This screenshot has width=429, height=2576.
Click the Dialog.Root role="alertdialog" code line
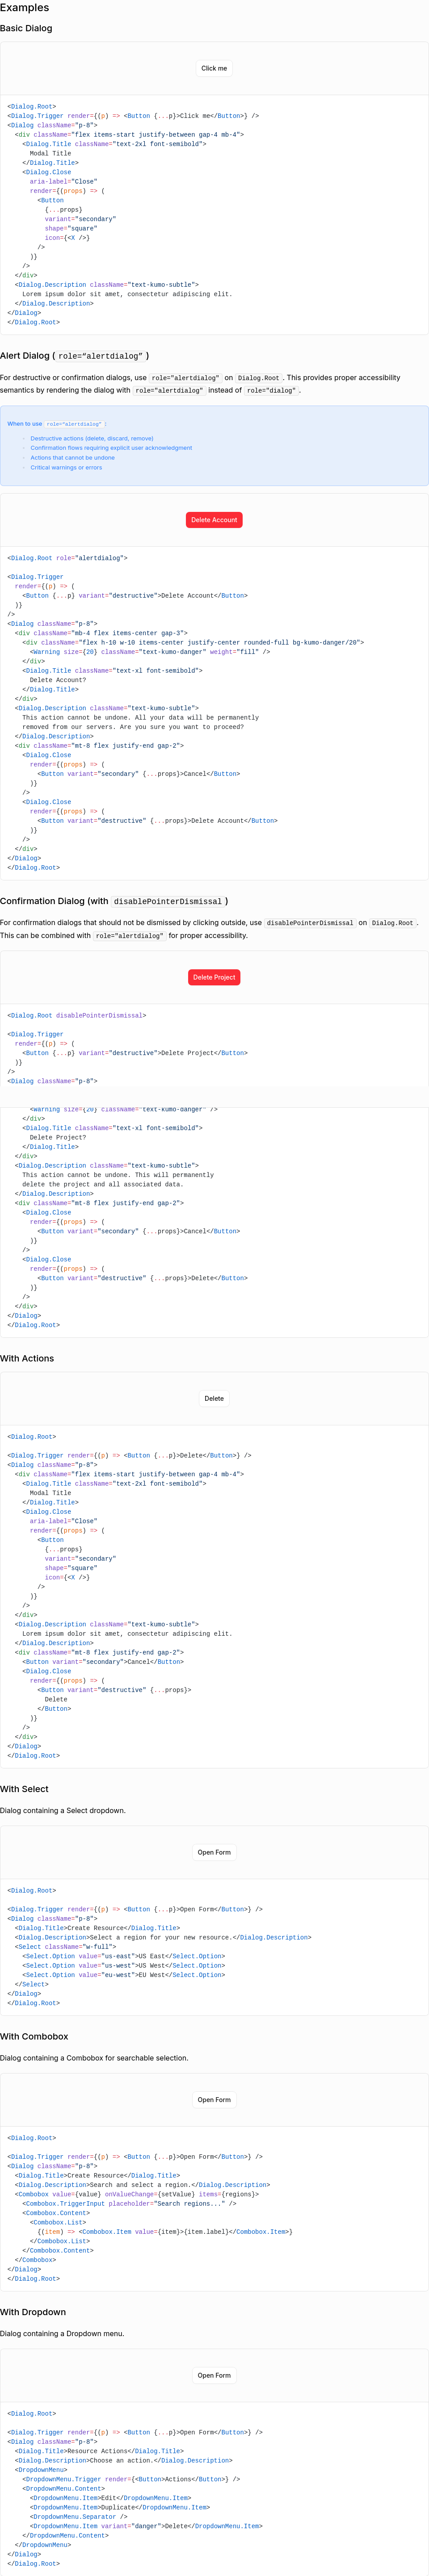pyautogui.click(x=68, y=558)
